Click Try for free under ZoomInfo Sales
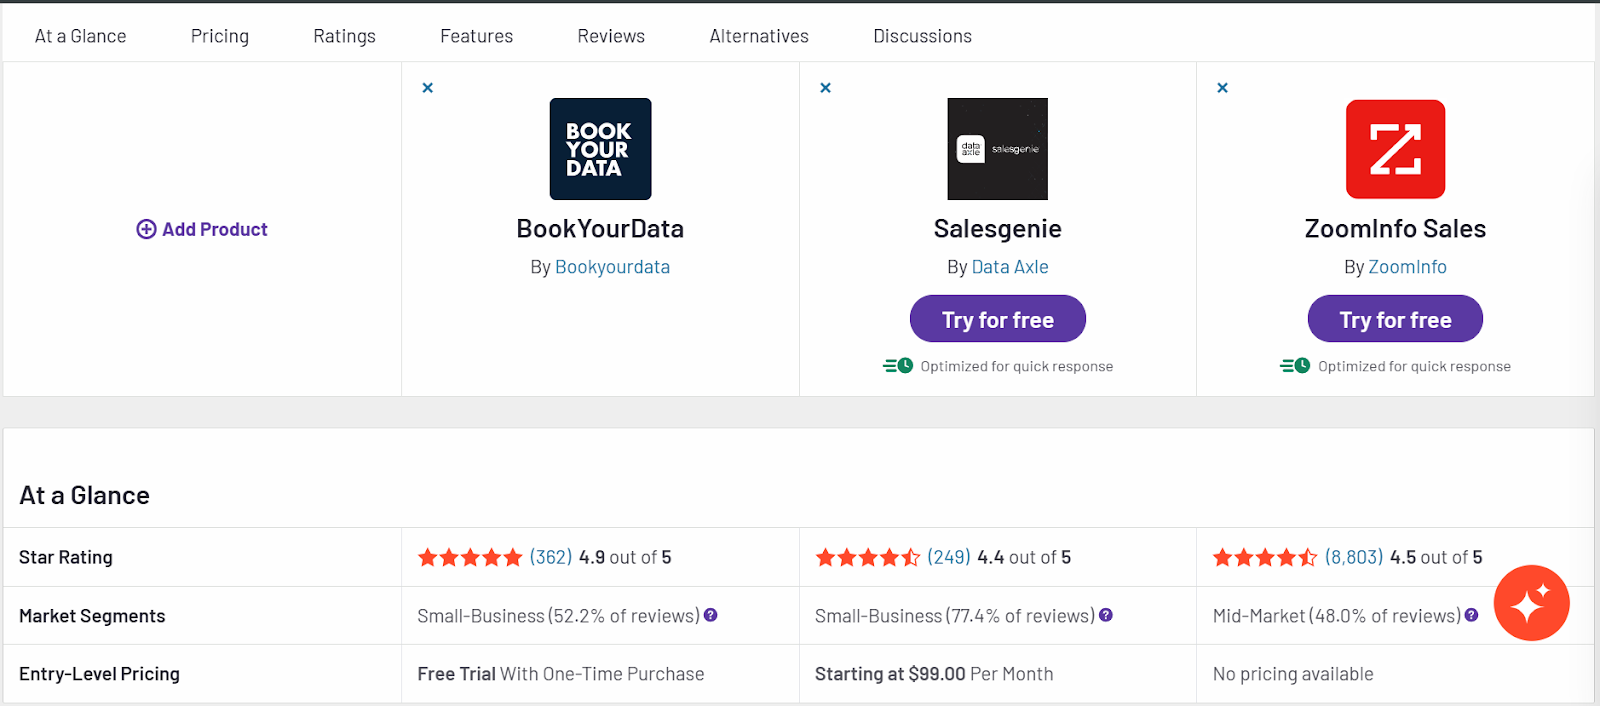Viewport: 1600px width, 706px height. click(x=1395, y=319)
